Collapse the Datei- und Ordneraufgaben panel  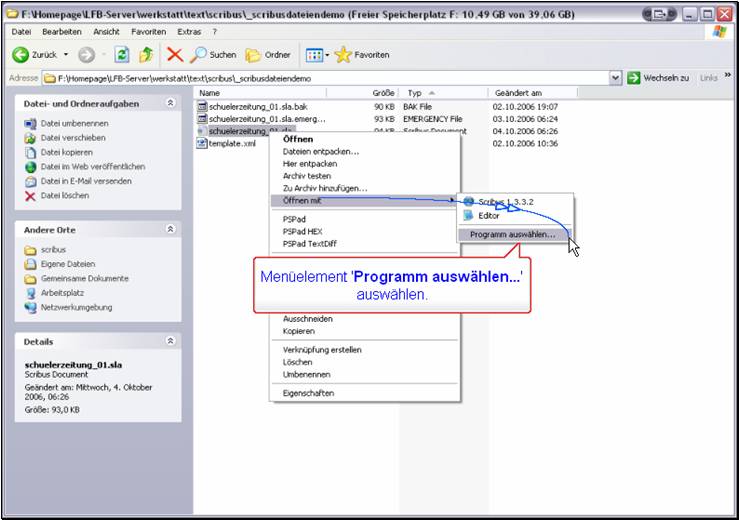click(x=171, y=103)
